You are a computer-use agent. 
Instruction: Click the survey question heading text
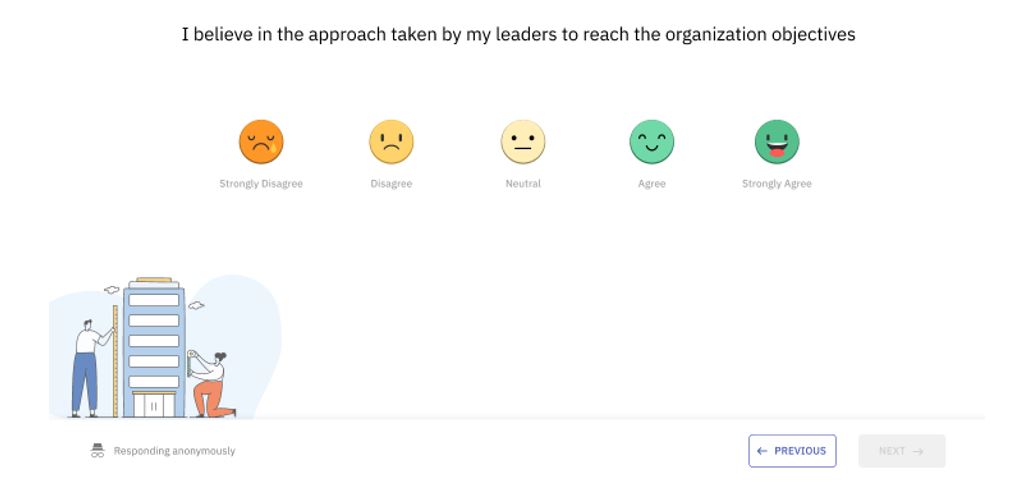pos(518,34)
